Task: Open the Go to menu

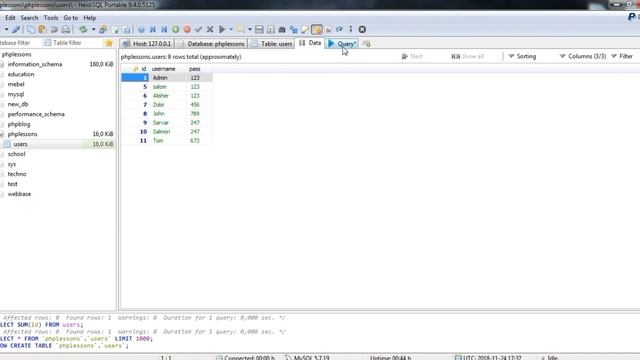Action: [x=71, y=18]
